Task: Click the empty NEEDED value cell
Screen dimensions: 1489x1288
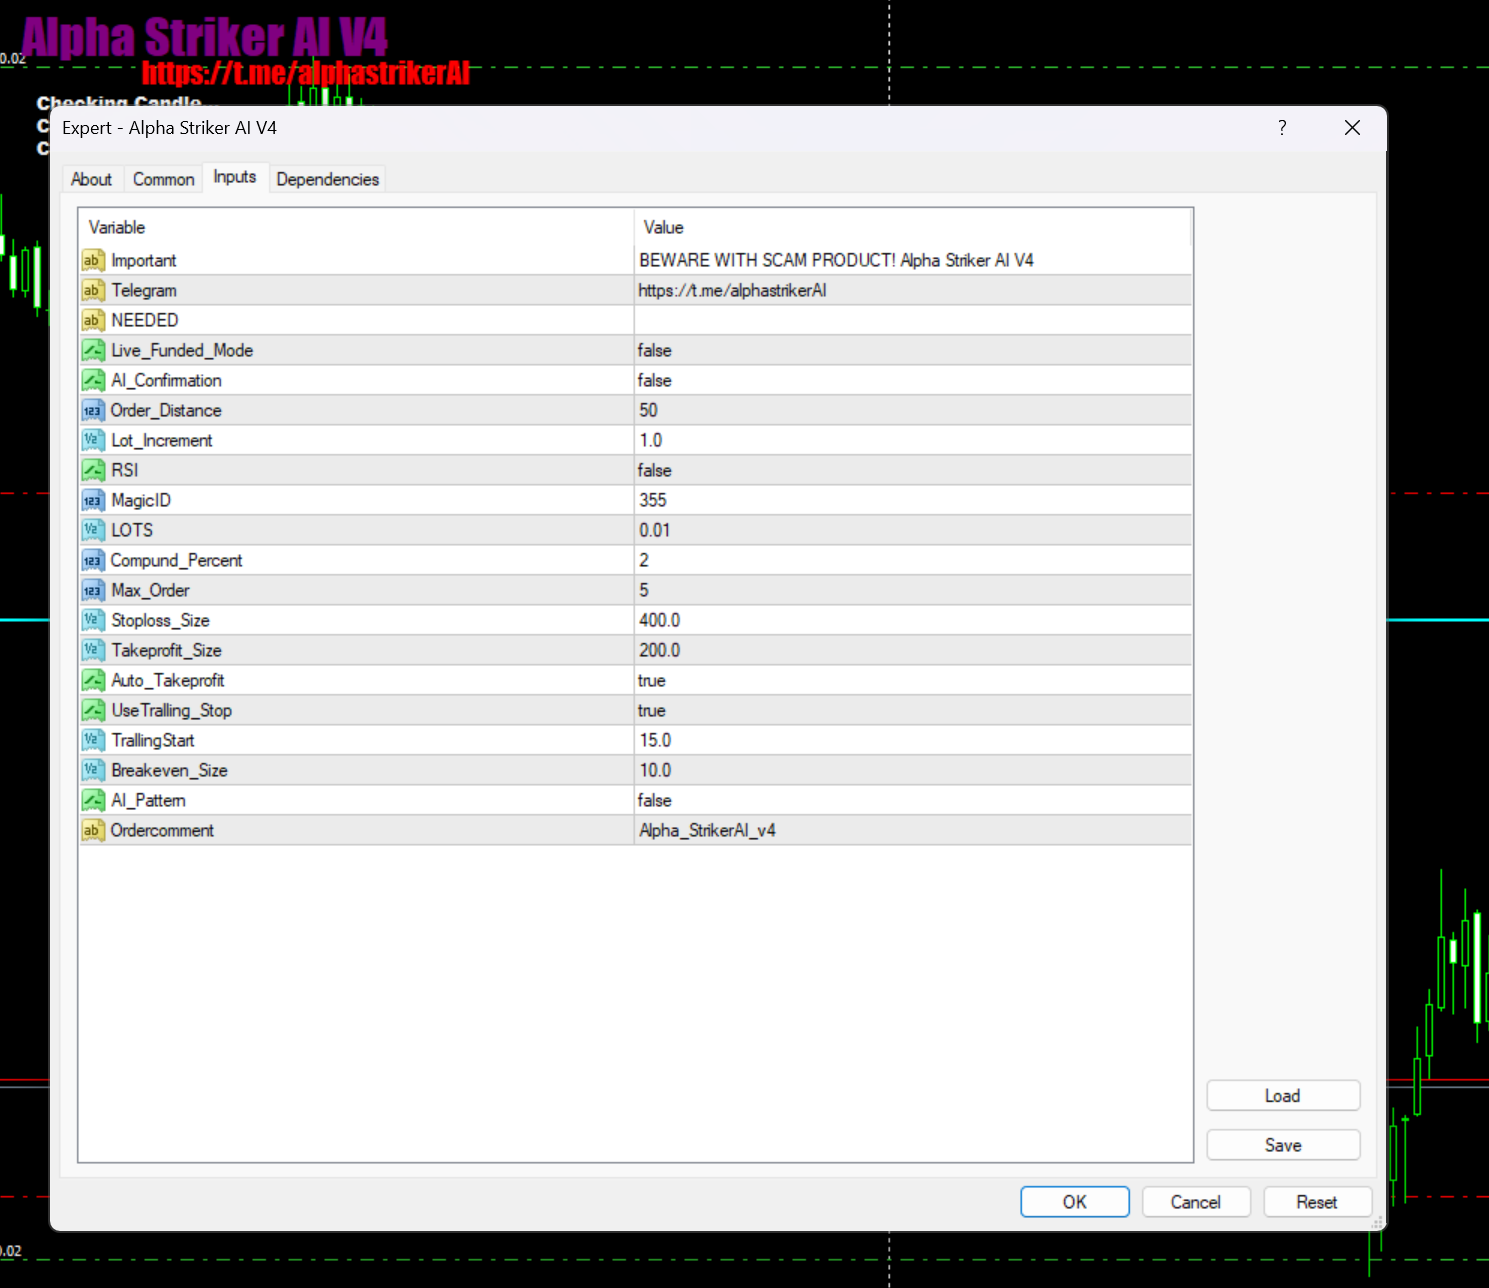Action: click(x=913, y=320)
